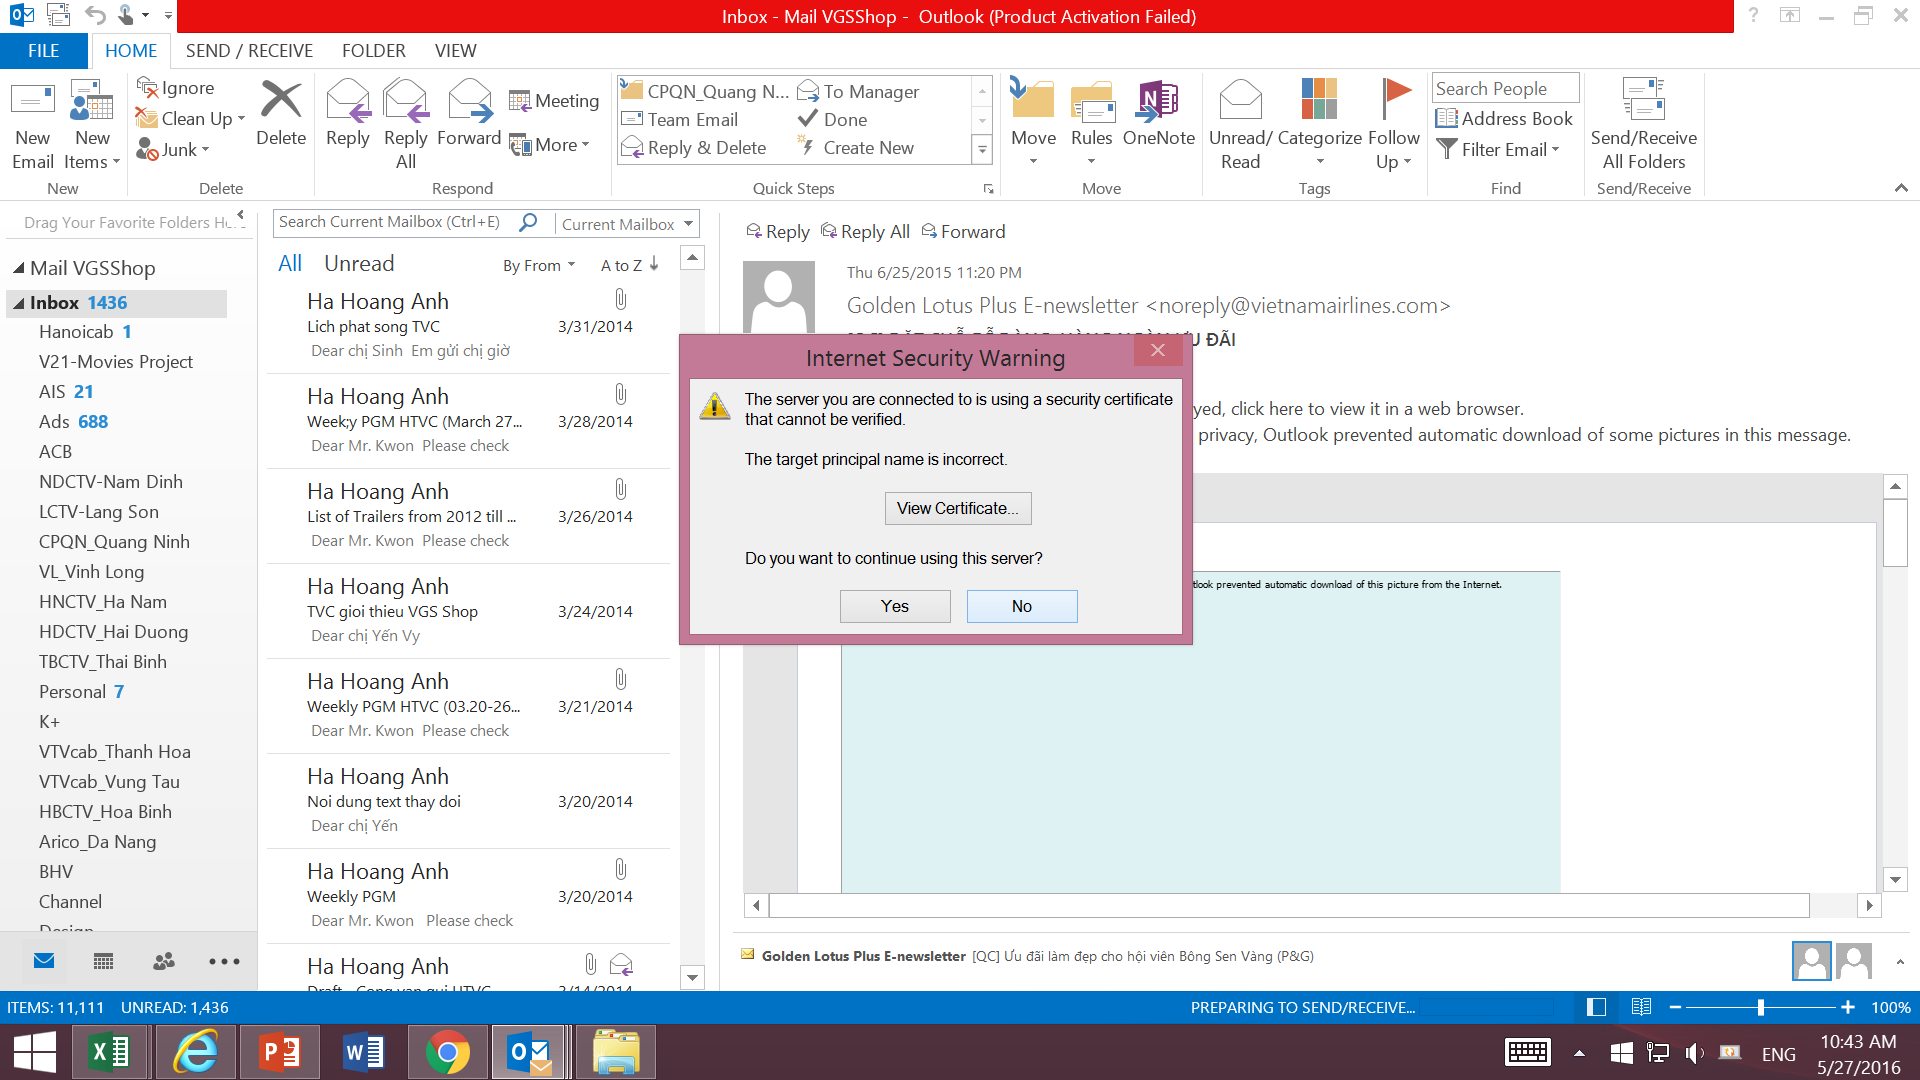The image size is (1920, 1080).
Task: Click Yes in security warning
Action: [894, 606]
